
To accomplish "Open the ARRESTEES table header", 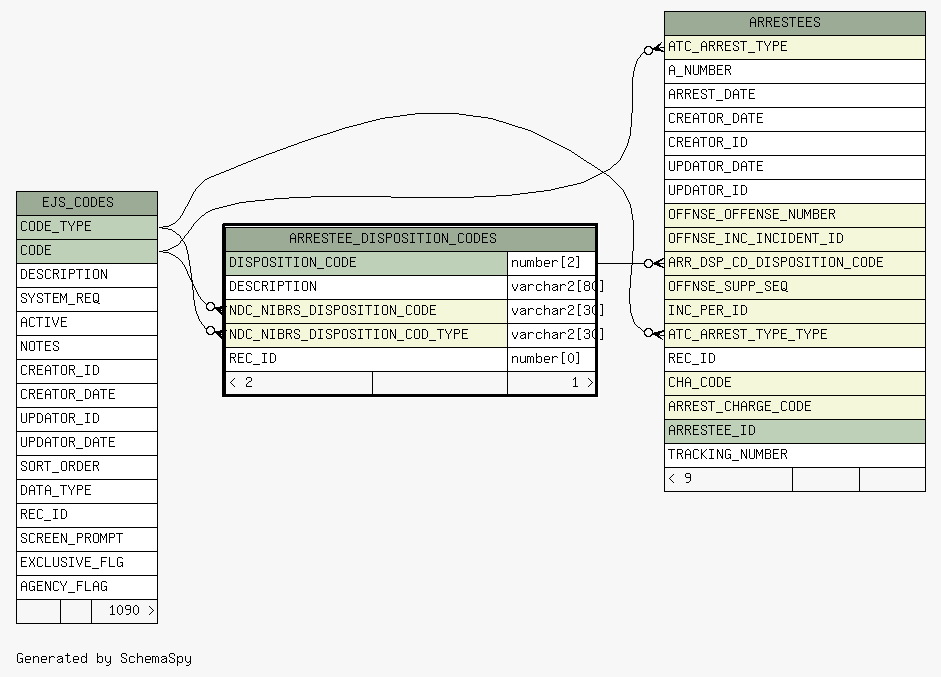I will [x=795, y=23].
